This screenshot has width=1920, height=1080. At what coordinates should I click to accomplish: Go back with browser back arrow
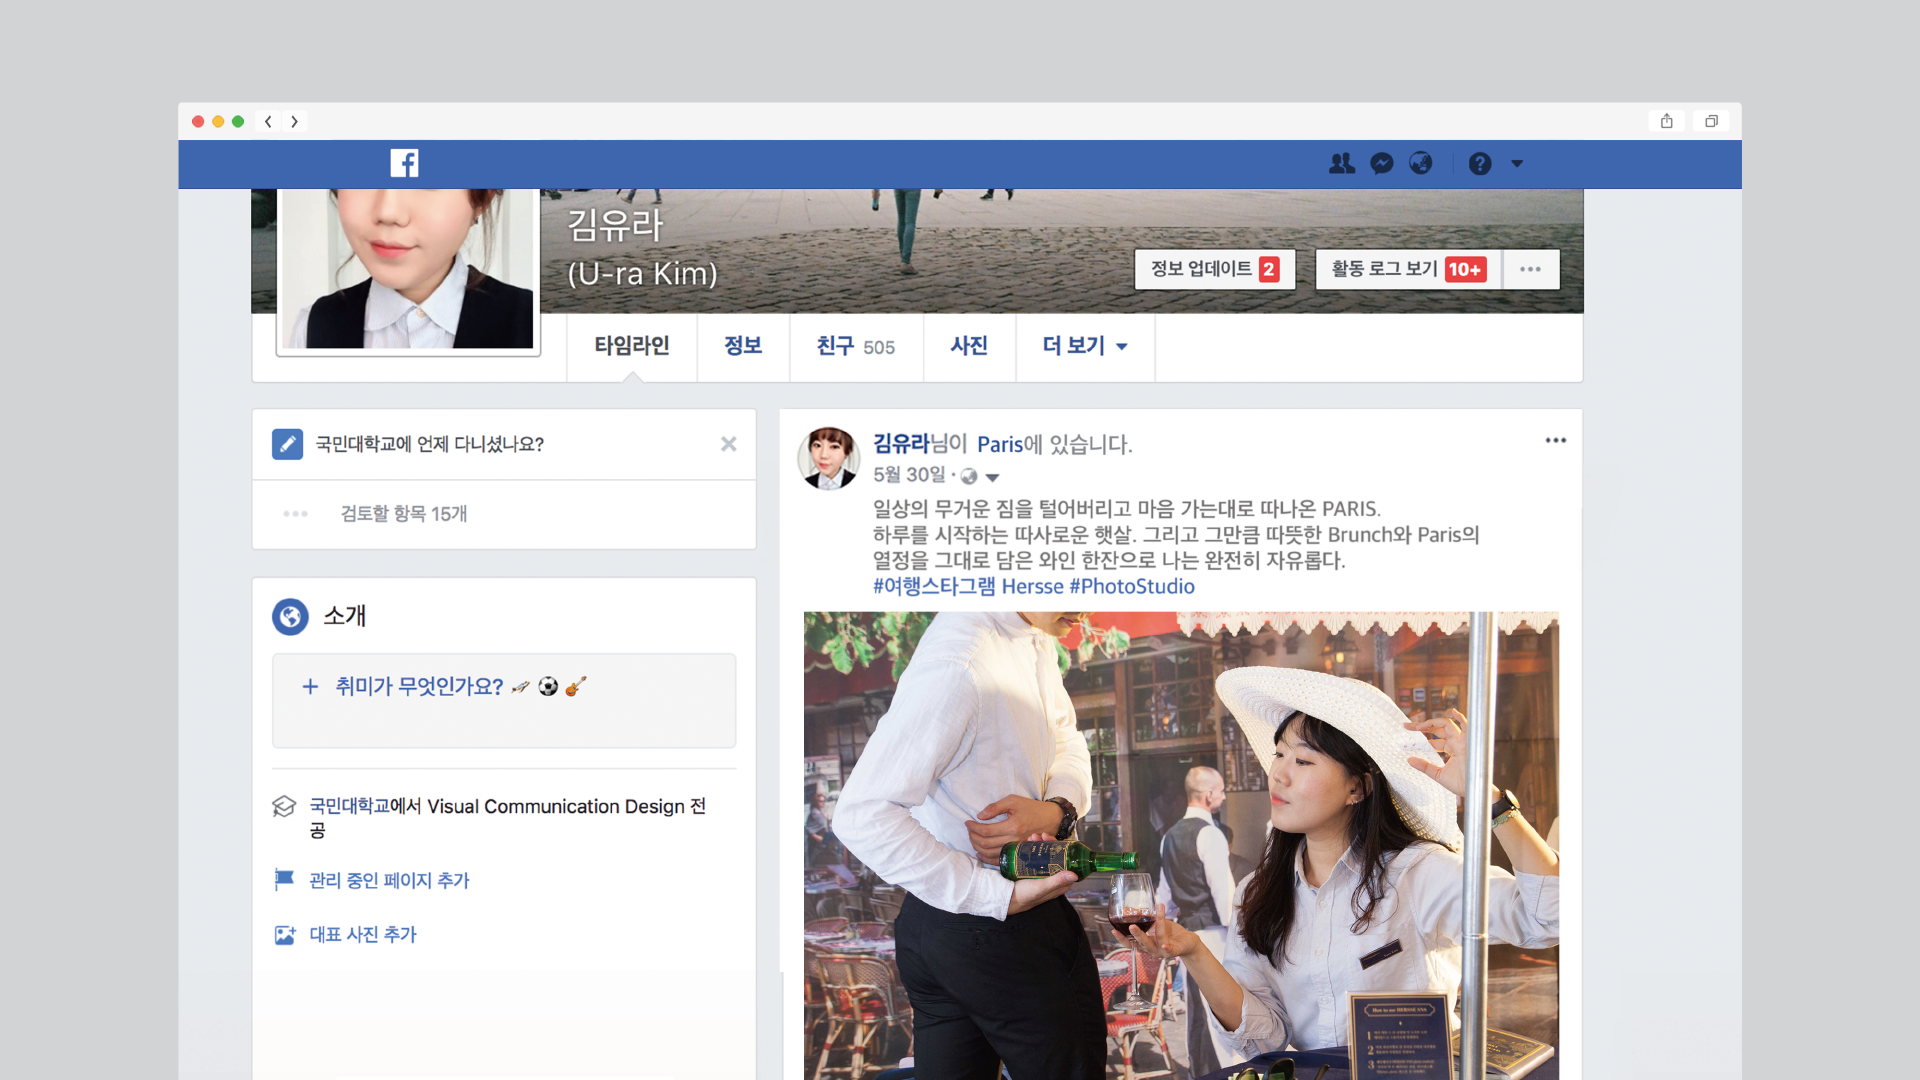tap(268, 121)
